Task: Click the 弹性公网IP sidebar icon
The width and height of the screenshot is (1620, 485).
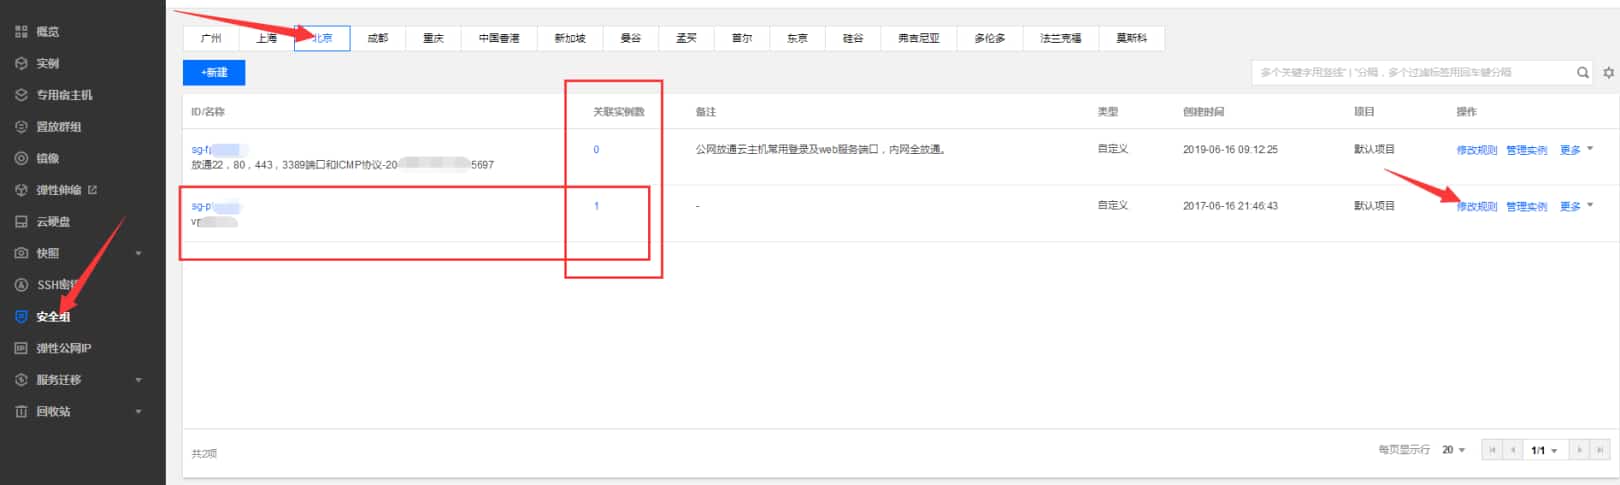Action: click(x=21, y=348)
